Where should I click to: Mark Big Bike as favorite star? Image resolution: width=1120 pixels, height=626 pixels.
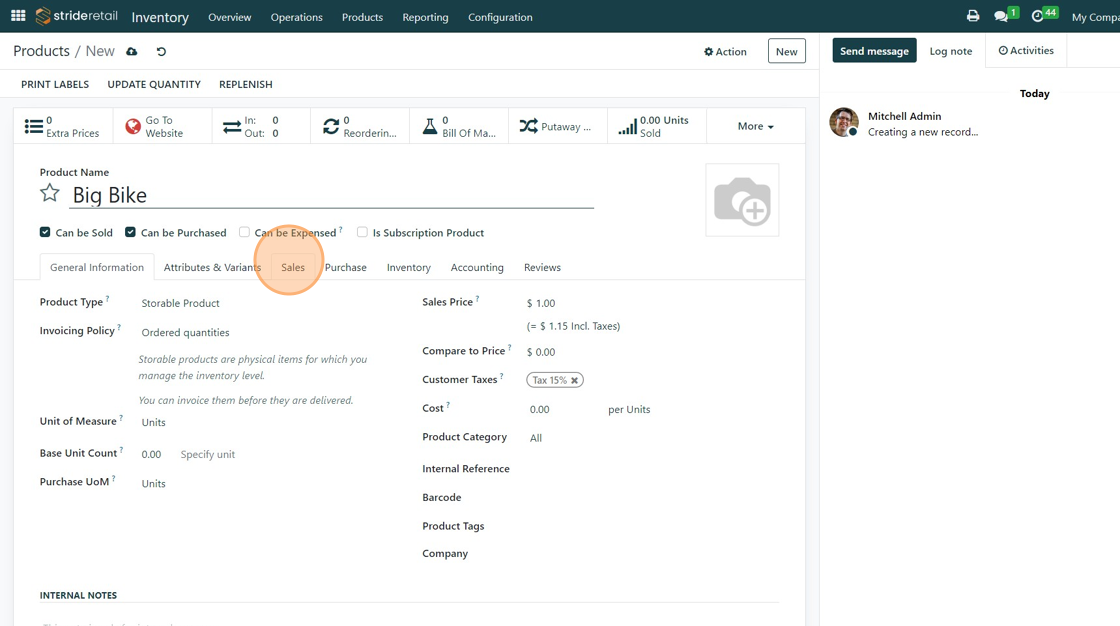click(49, 193)
